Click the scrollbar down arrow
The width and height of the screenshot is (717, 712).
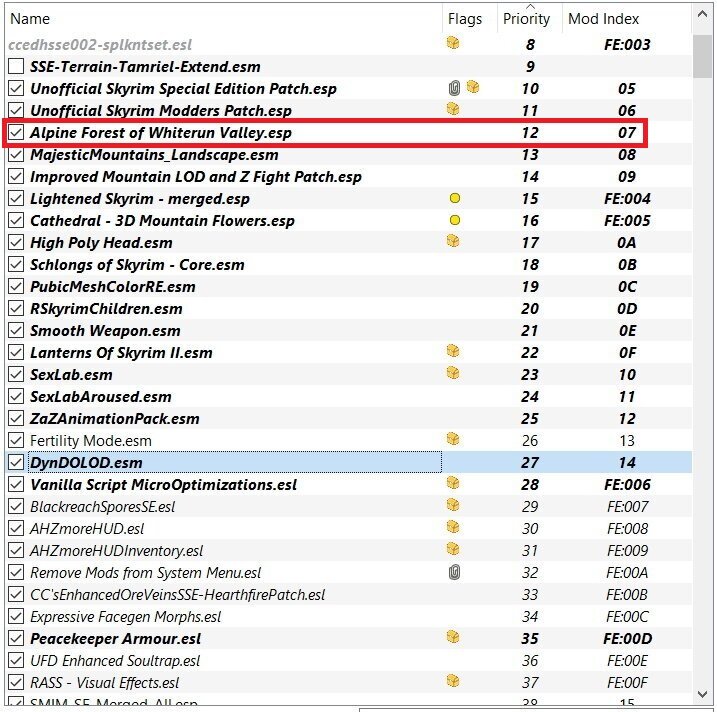[x=702, y=694]
